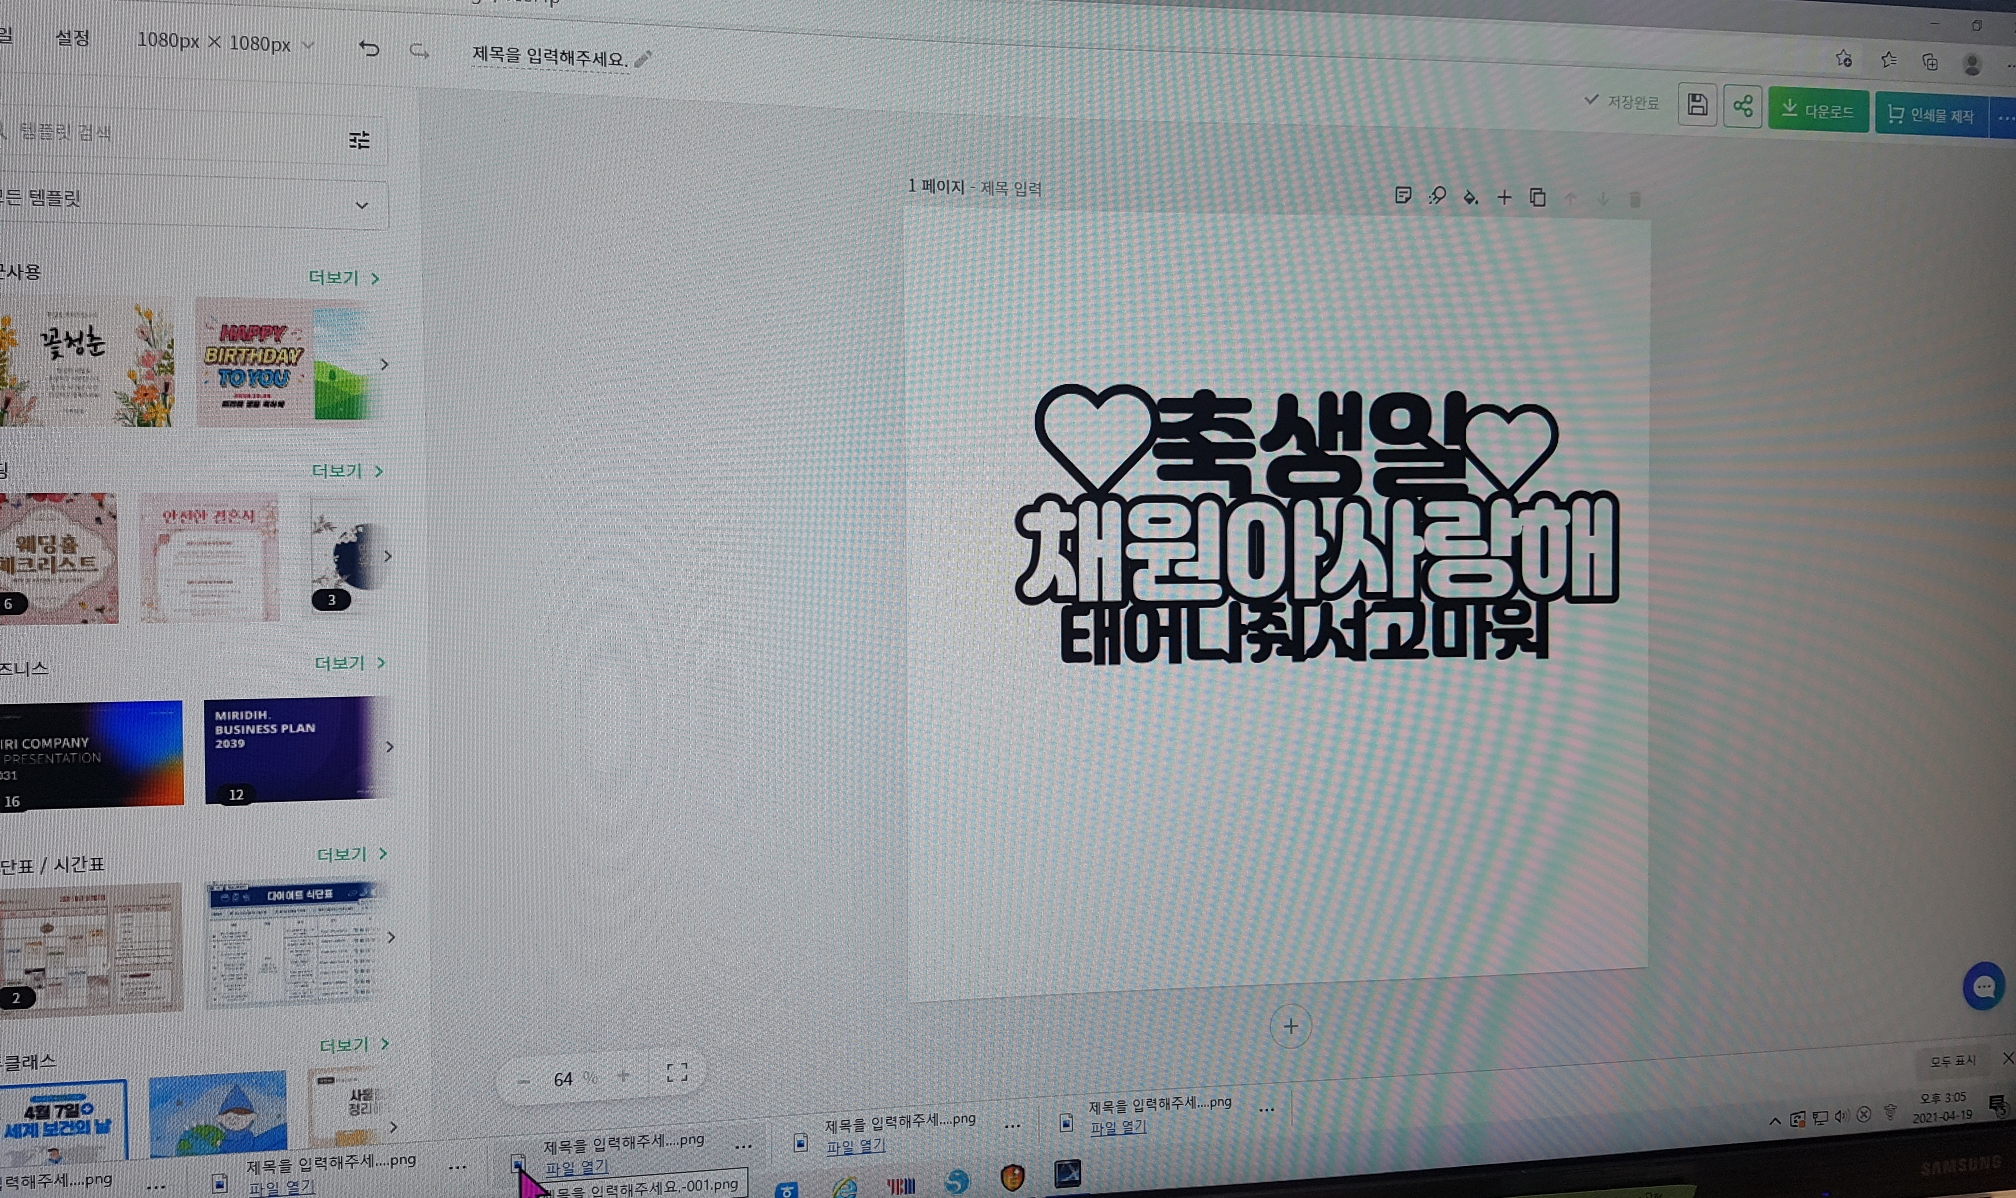
Task: Open the template search filter icon
Action: [x=359, y=140]
